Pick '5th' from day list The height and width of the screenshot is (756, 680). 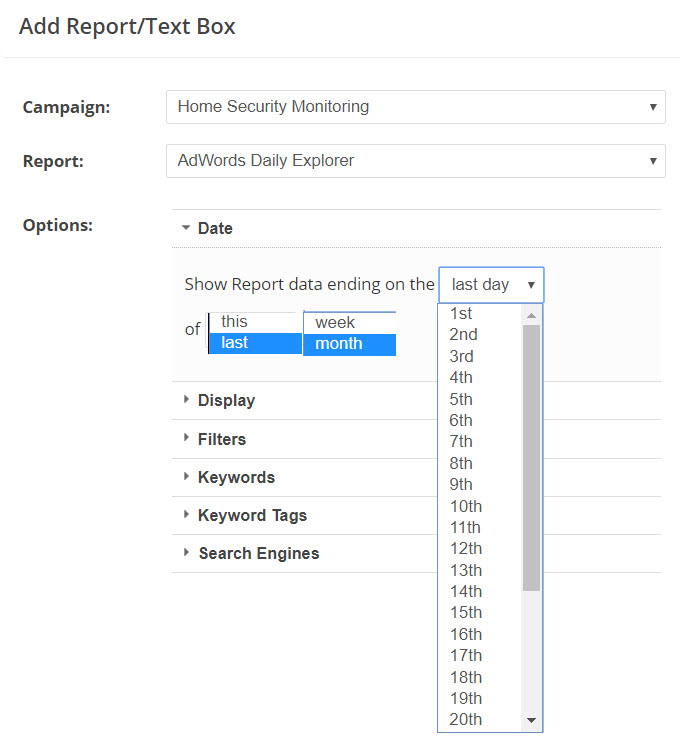tap(462, 399)
